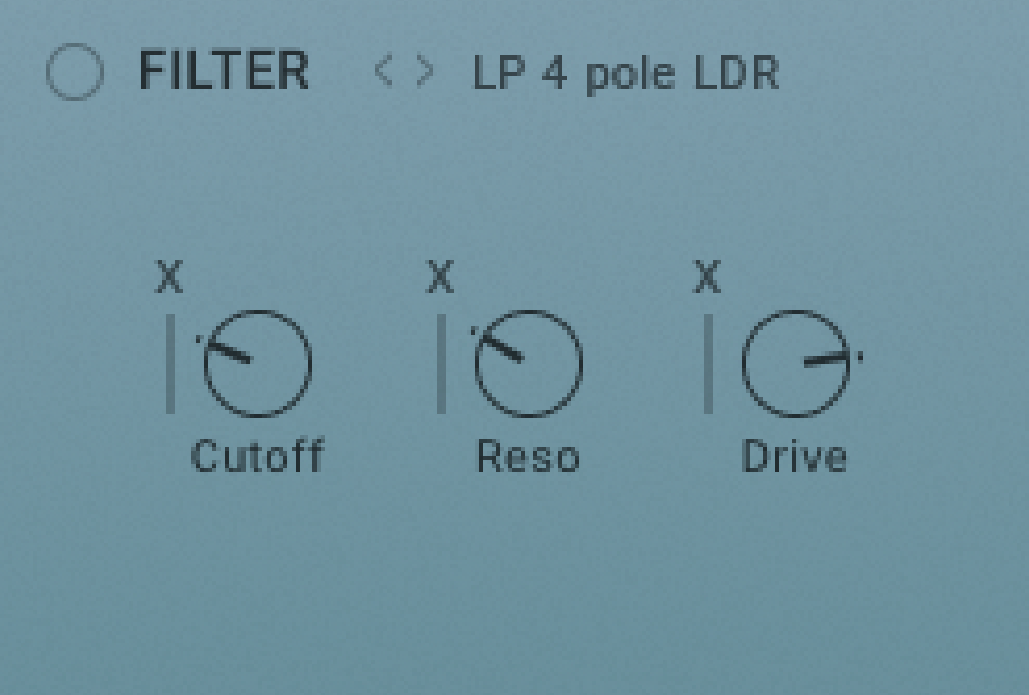Click the modulation amount bar beside Drive
This screenshot has width=1029, height=695.
pos(709,364)
